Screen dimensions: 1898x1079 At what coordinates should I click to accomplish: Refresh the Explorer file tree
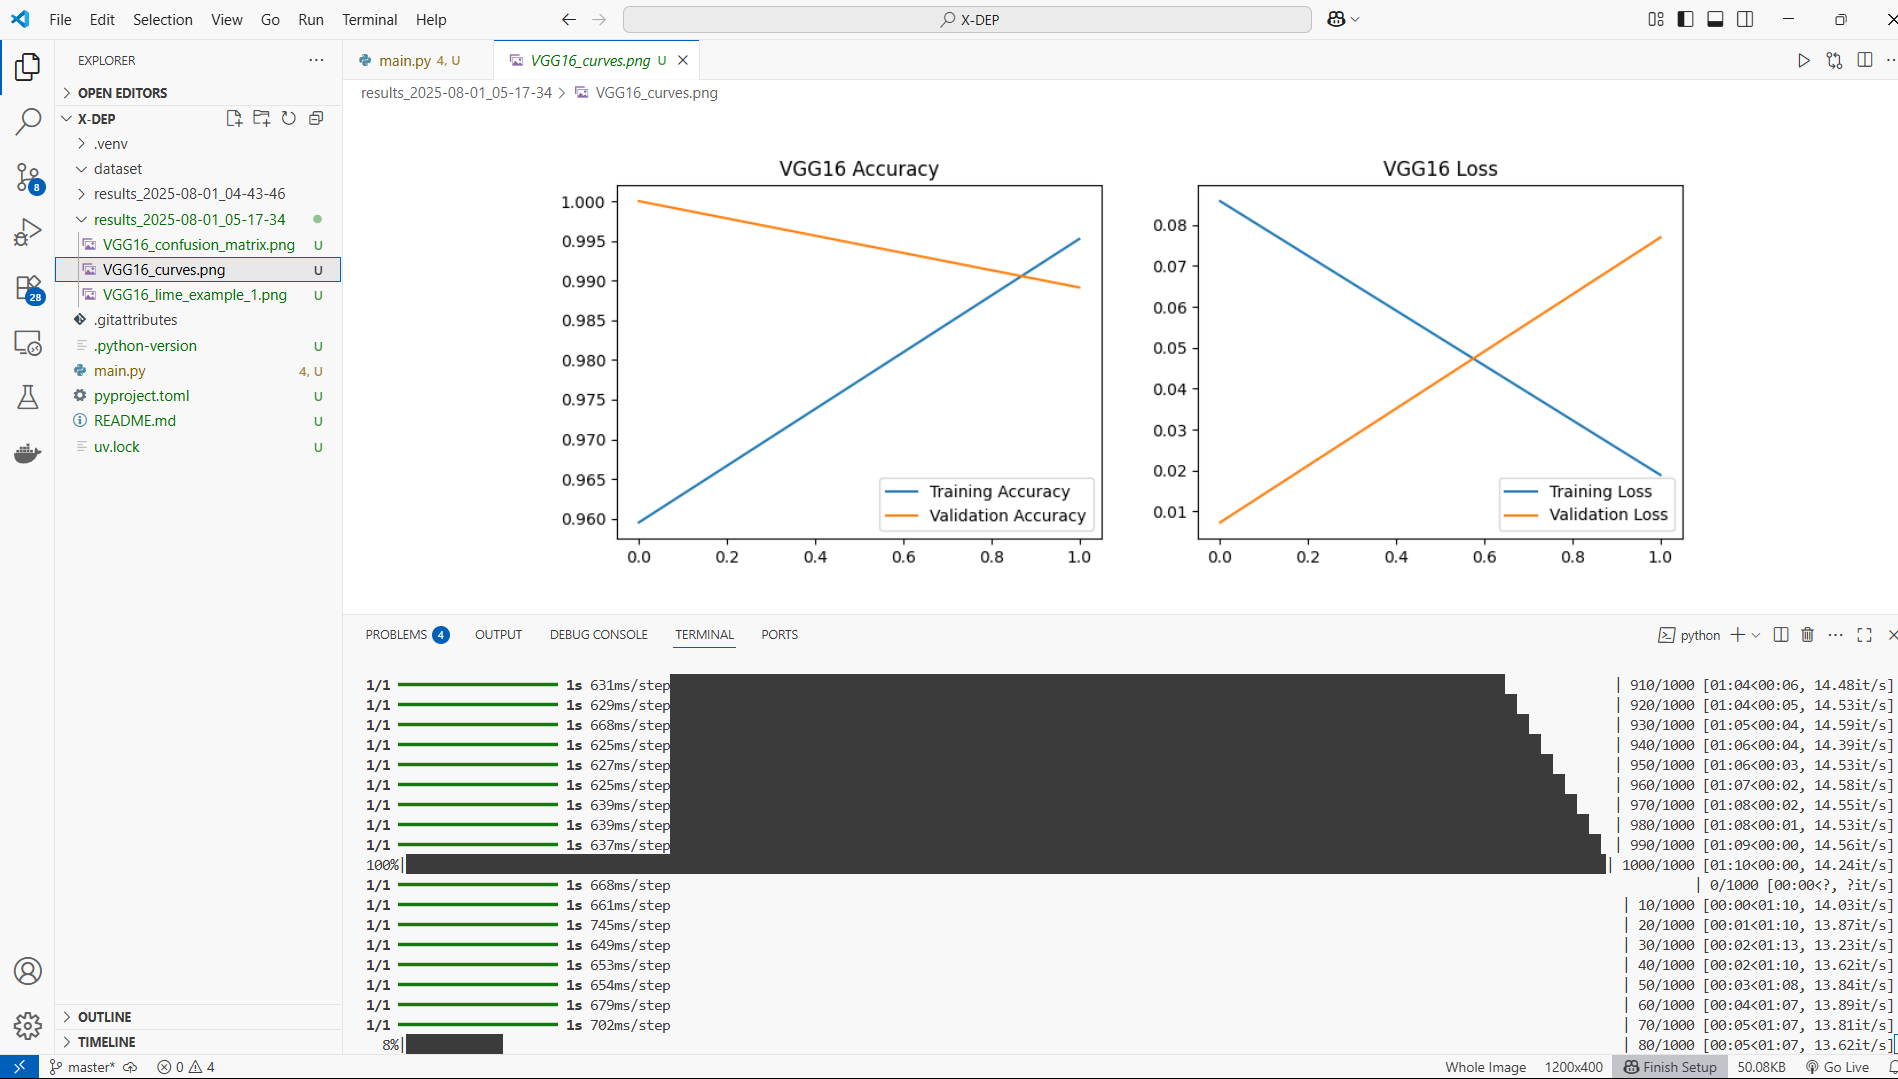(289, 118)
